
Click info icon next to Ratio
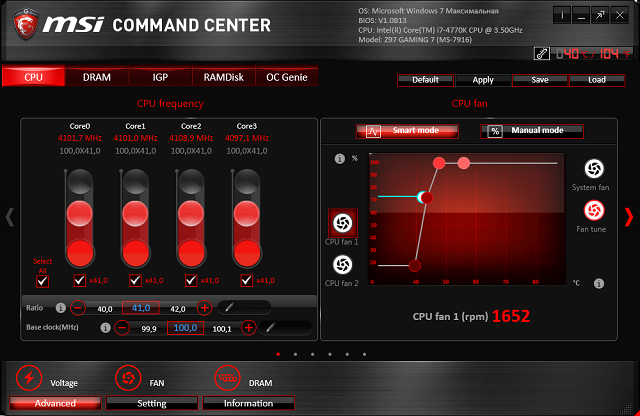click(x=60, y=308)
